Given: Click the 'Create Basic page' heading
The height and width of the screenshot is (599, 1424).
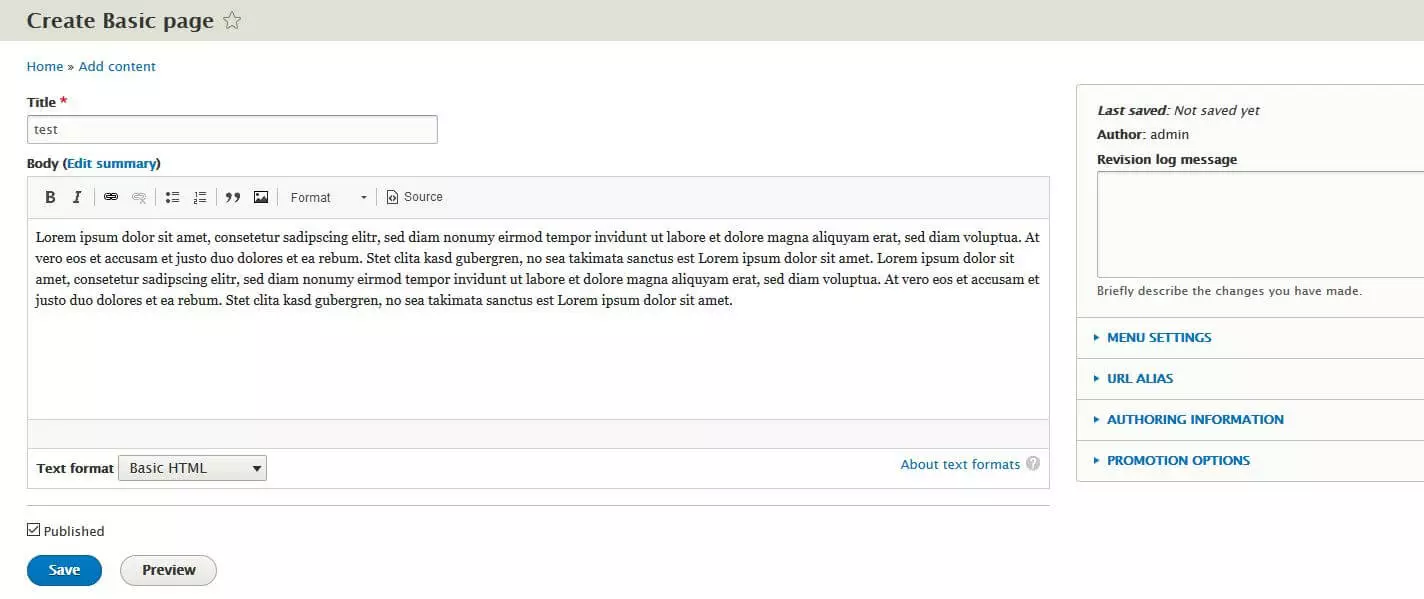Looking at the screenshot, I should pos(120,21).
